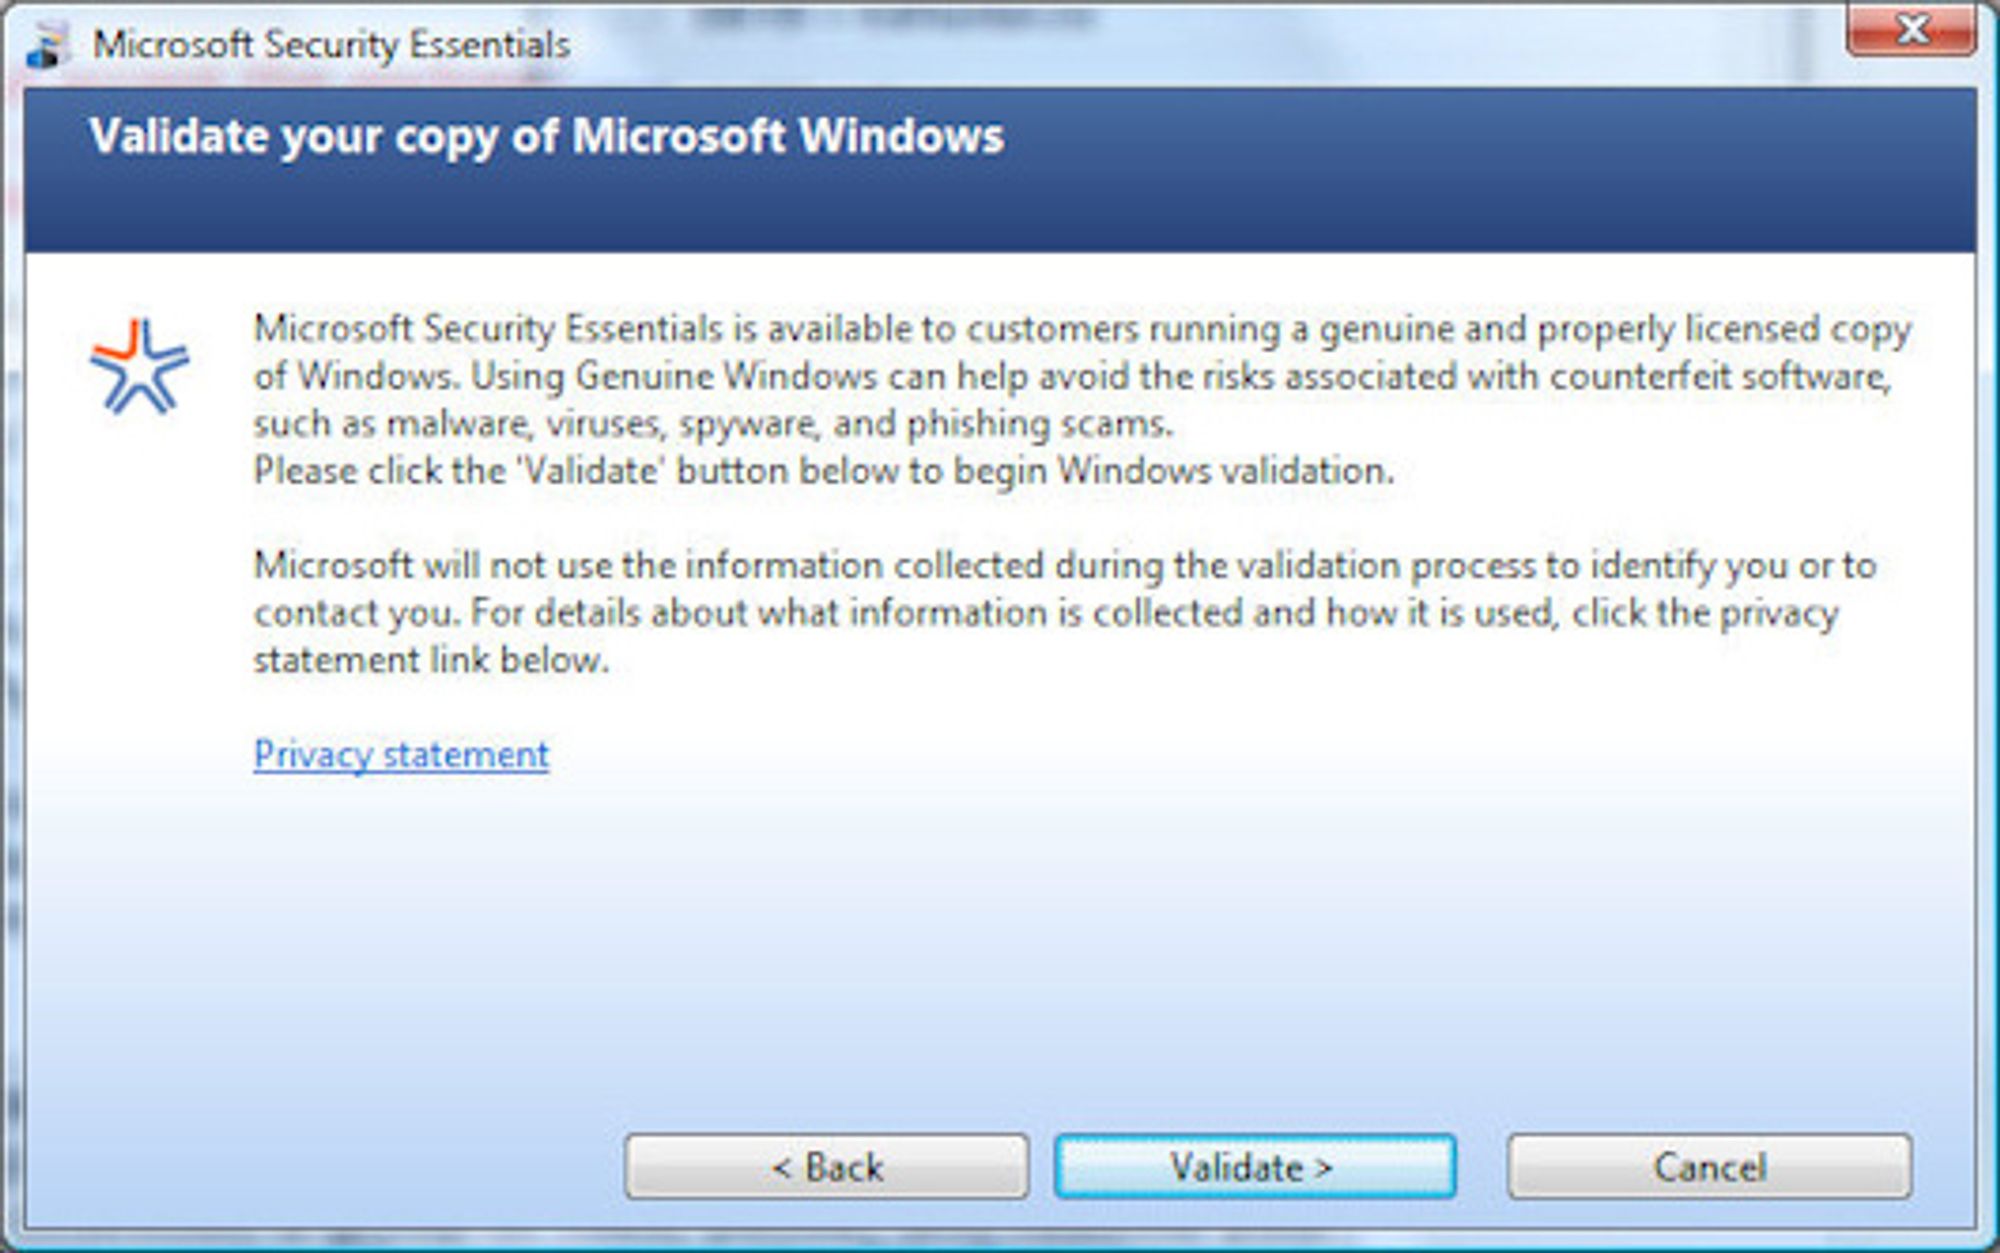The image size is (2000, 1253).
Task: Click the words "phishing scams" in the text
Action: pyautogui.click(x=1039, y=424)
